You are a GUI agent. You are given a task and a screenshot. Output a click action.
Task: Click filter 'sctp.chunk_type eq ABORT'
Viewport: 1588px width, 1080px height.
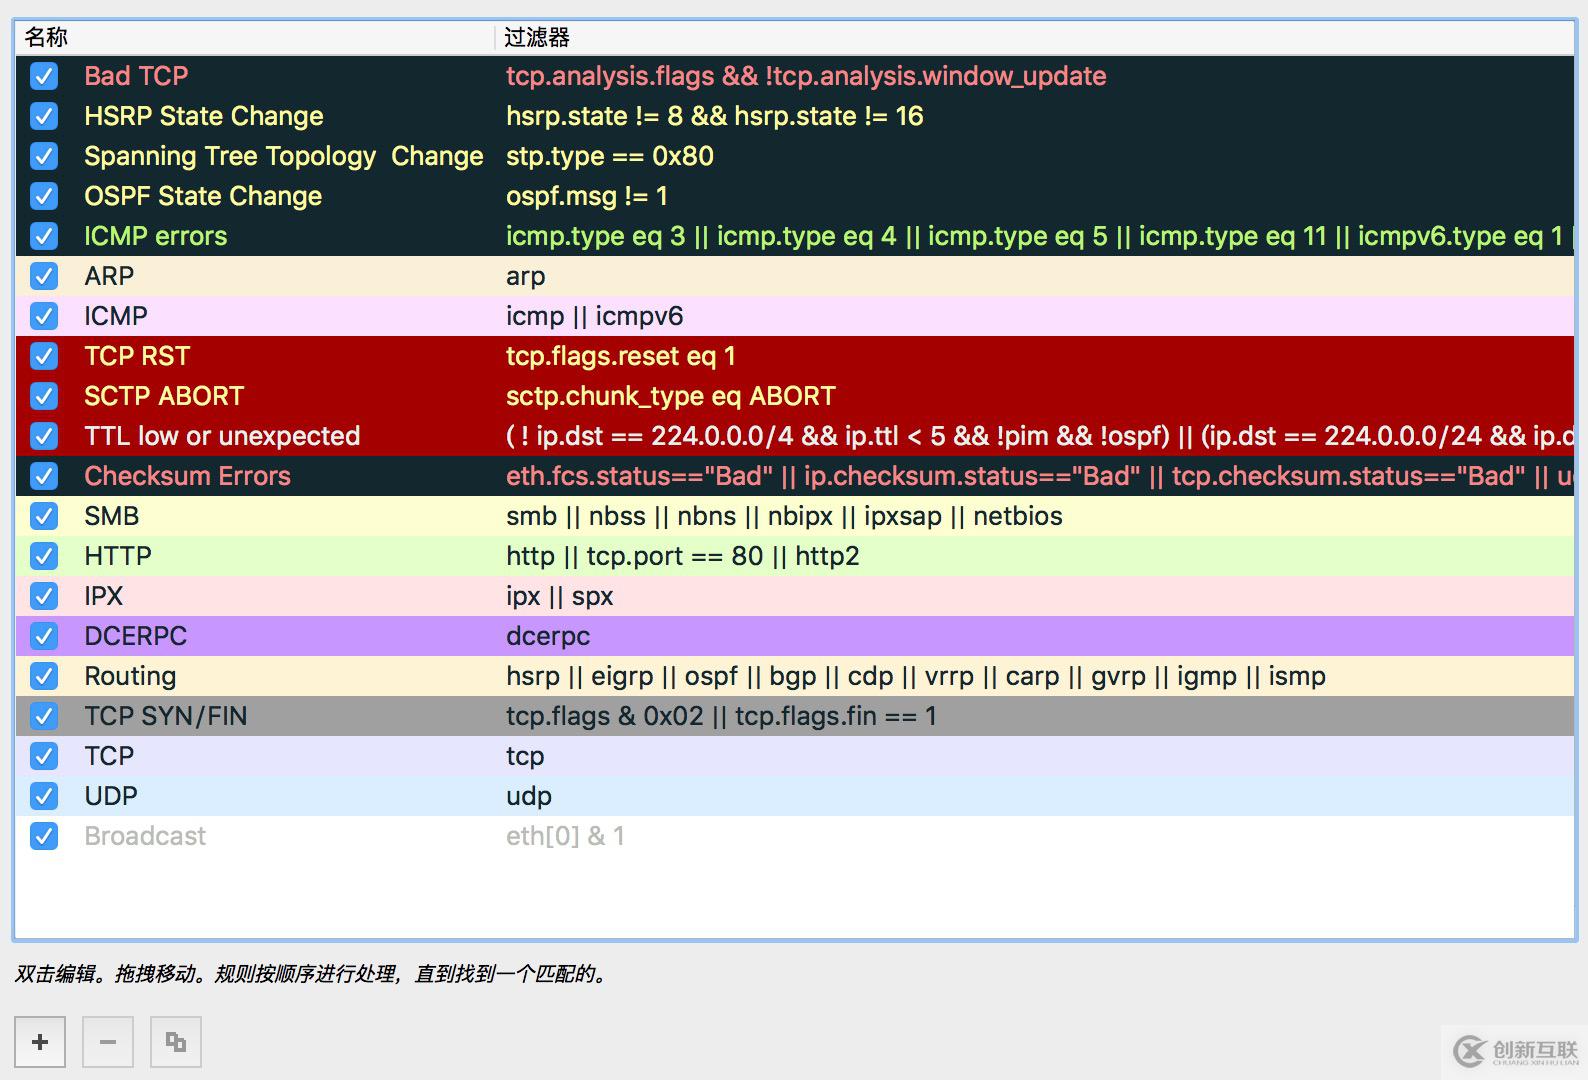click(671, 396)
